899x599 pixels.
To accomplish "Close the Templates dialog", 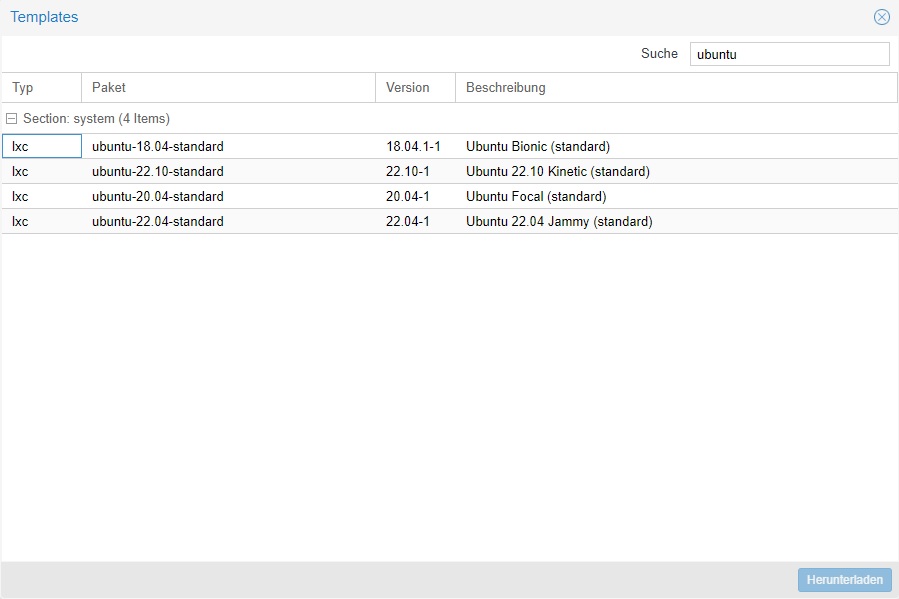I will 882,17.
